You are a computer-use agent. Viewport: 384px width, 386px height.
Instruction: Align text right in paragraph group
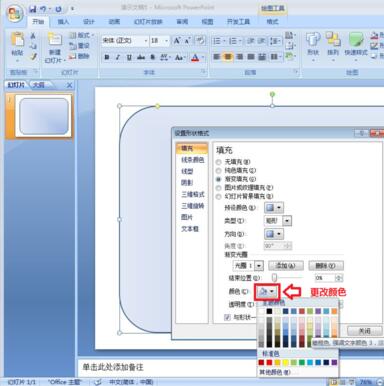[239, 57]
